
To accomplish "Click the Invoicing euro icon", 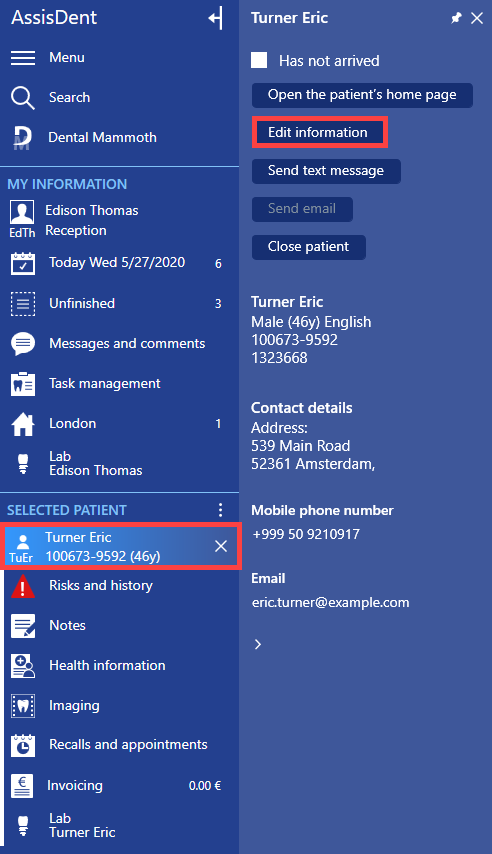I will (22, 786).
